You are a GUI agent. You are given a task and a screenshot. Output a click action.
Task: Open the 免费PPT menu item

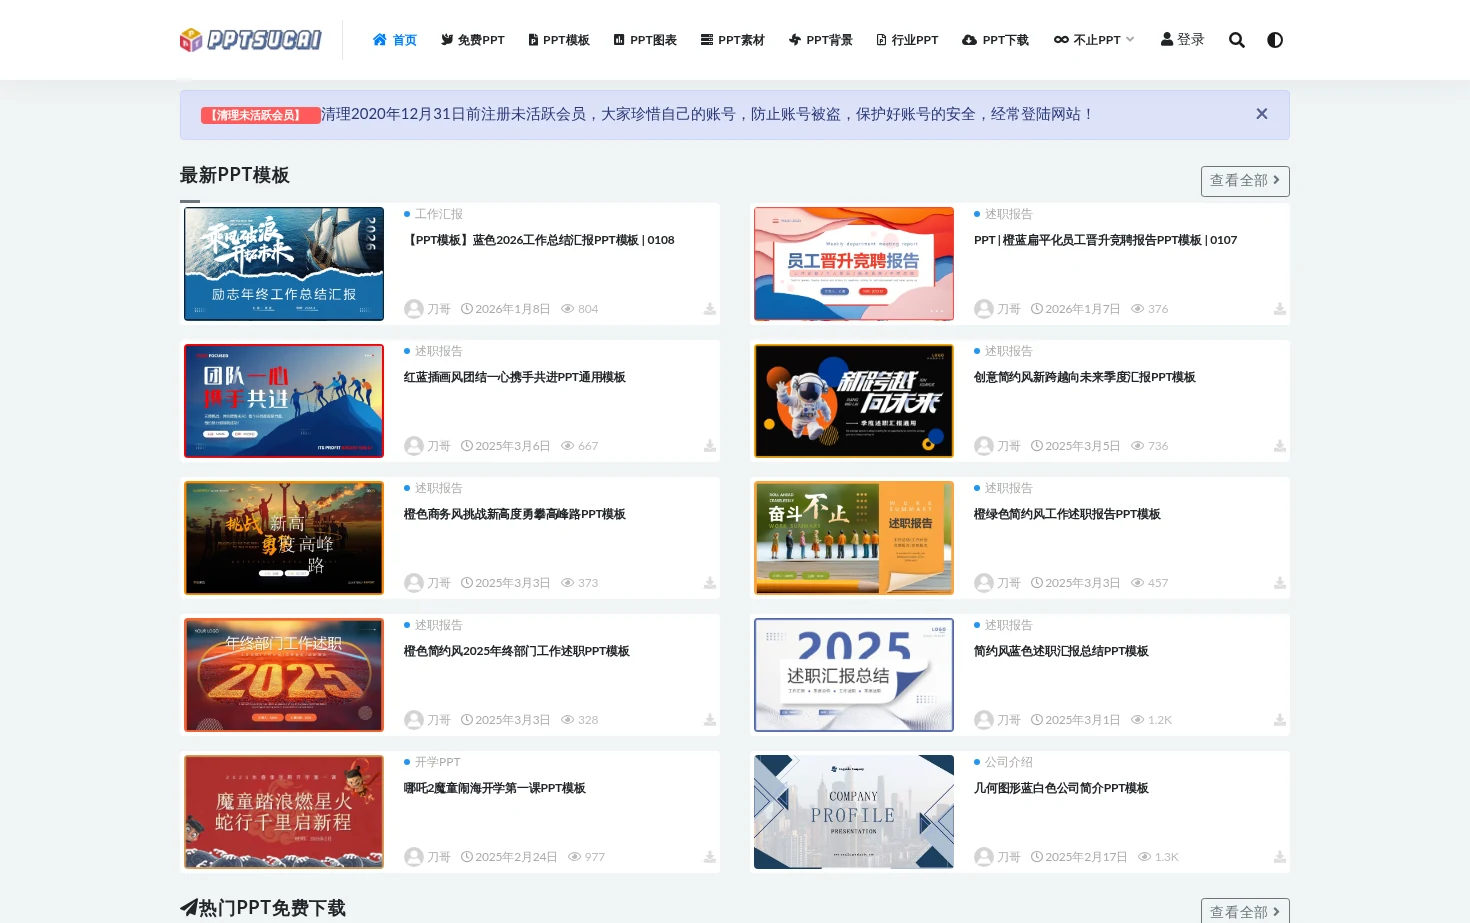473,40
